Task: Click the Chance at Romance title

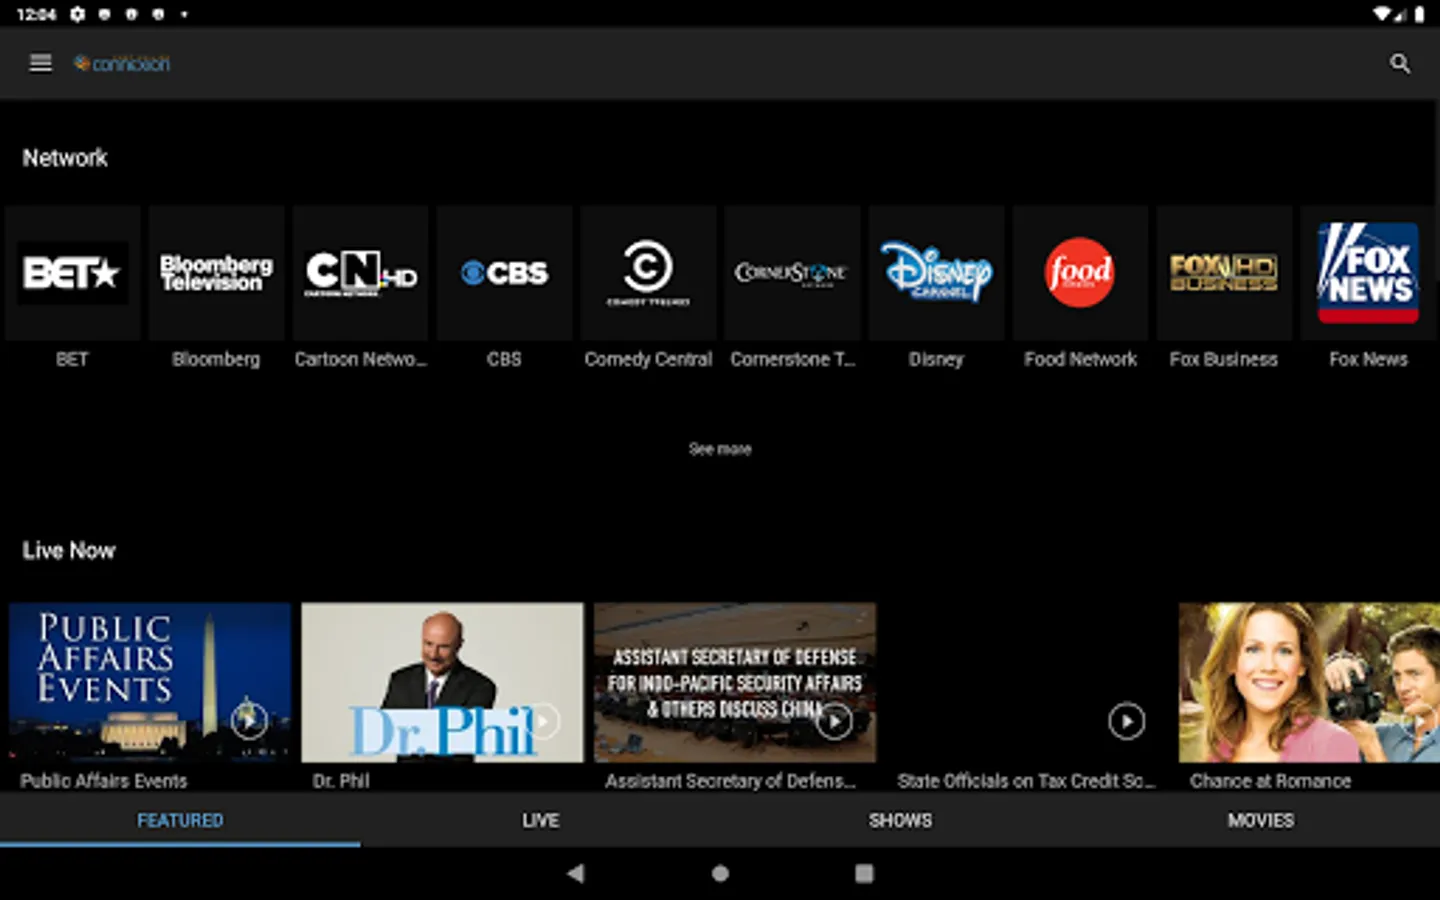Action: click(1270, 781)
